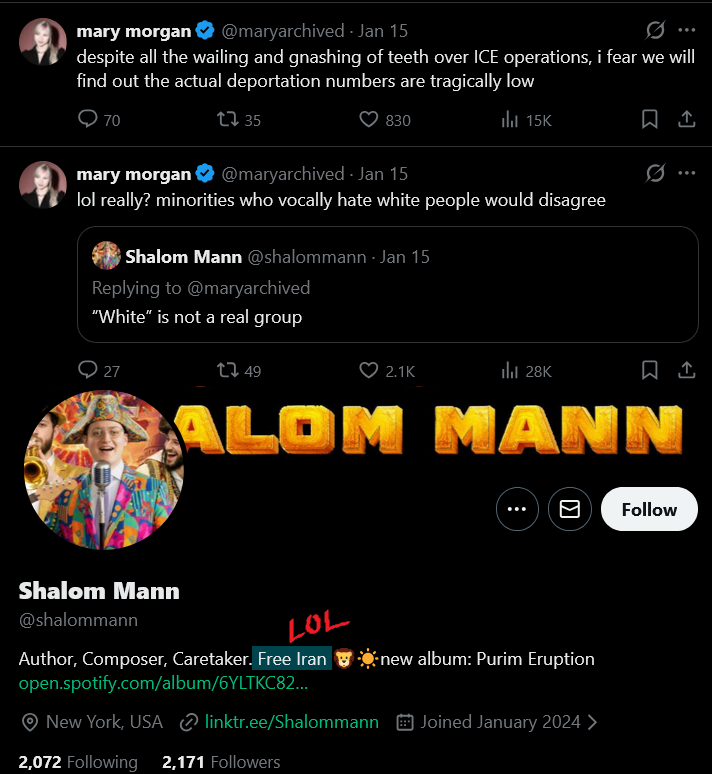Message Shalom Mann via envelope icon
The height and width of the screenshot is (774, 712).
[569, 509]
